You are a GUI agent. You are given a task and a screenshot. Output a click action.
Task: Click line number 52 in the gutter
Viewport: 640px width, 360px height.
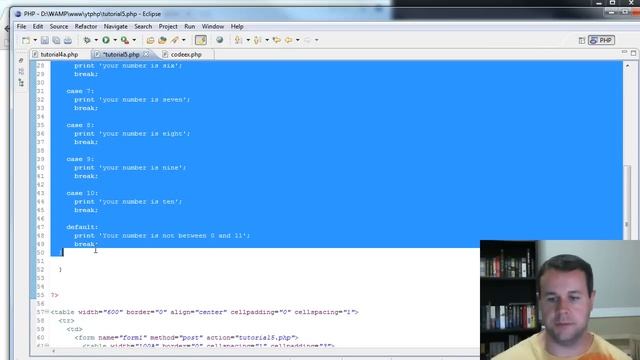(x=40, y=270)
